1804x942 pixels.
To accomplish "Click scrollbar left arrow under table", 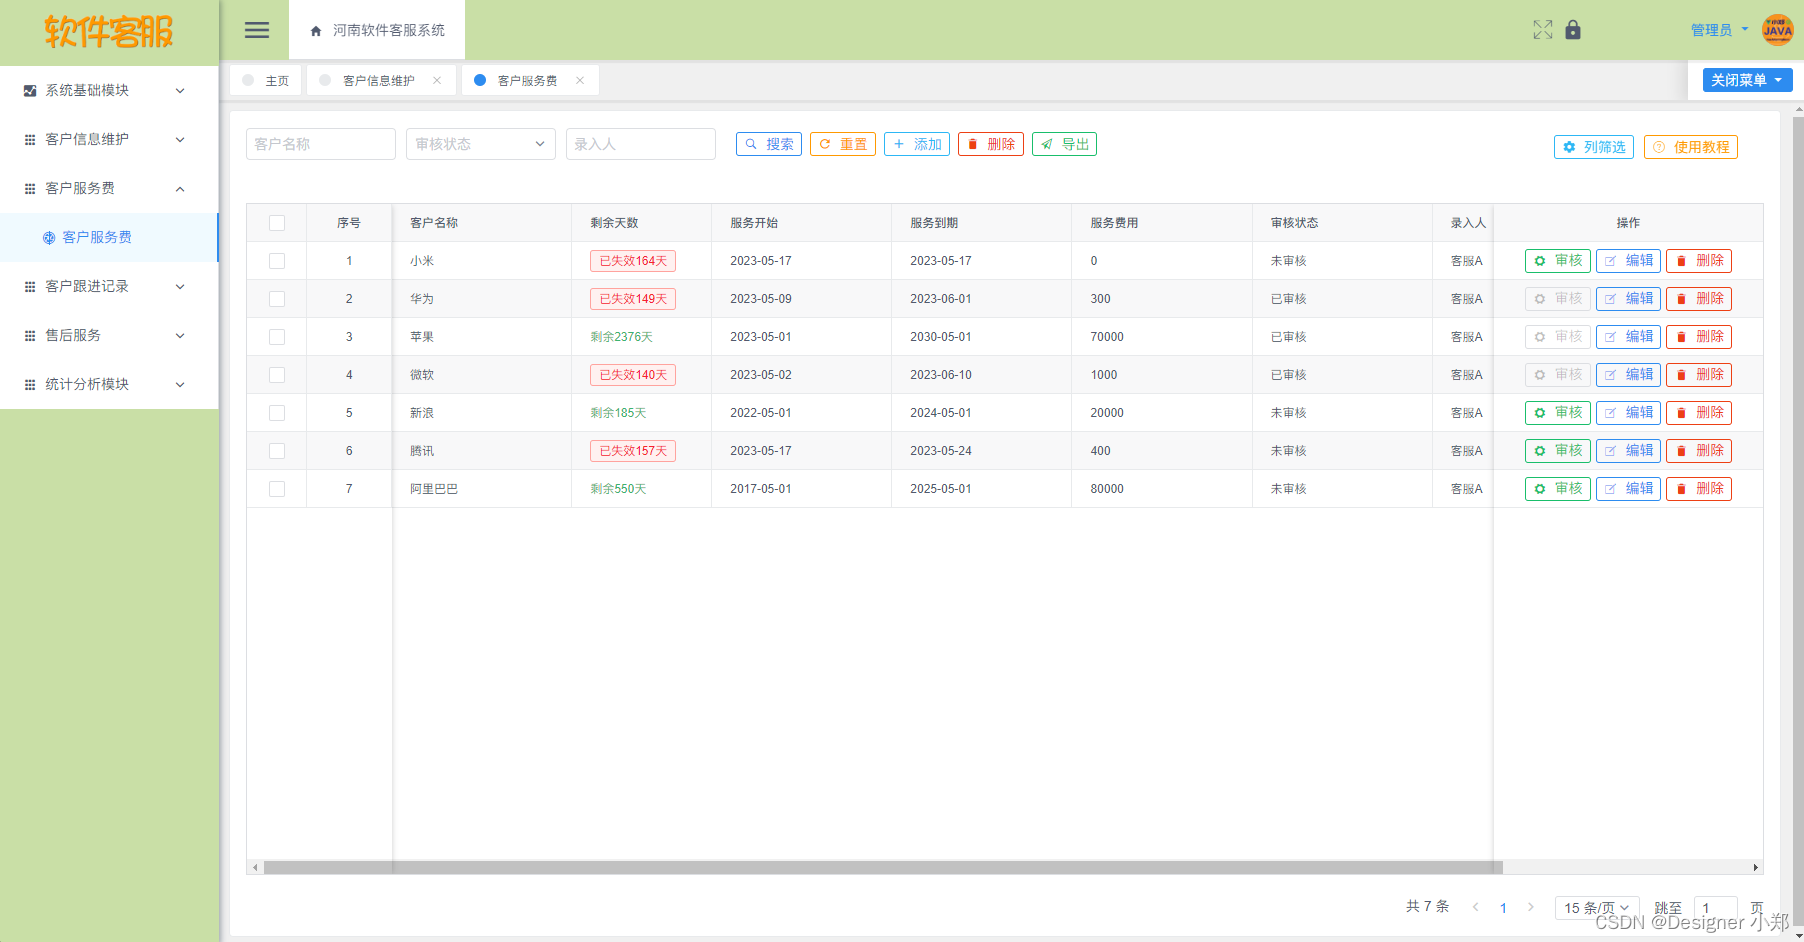I will tap(255, 867).
